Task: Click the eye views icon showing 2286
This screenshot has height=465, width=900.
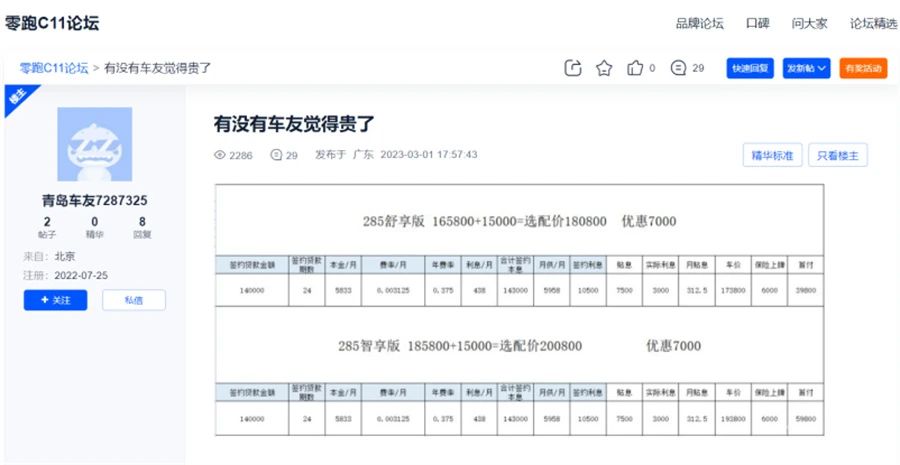Action: click(221, 155)
